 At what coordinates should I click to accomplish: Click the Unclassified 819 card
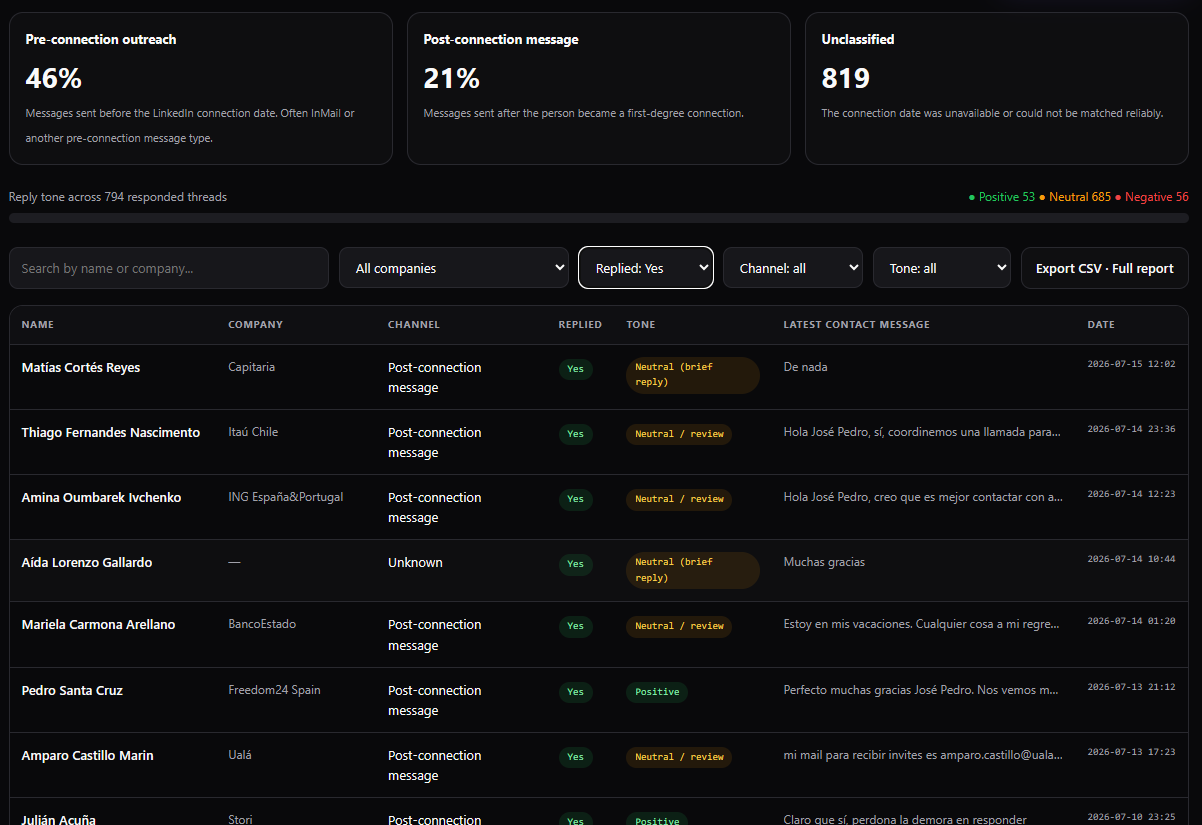[997, 88]
